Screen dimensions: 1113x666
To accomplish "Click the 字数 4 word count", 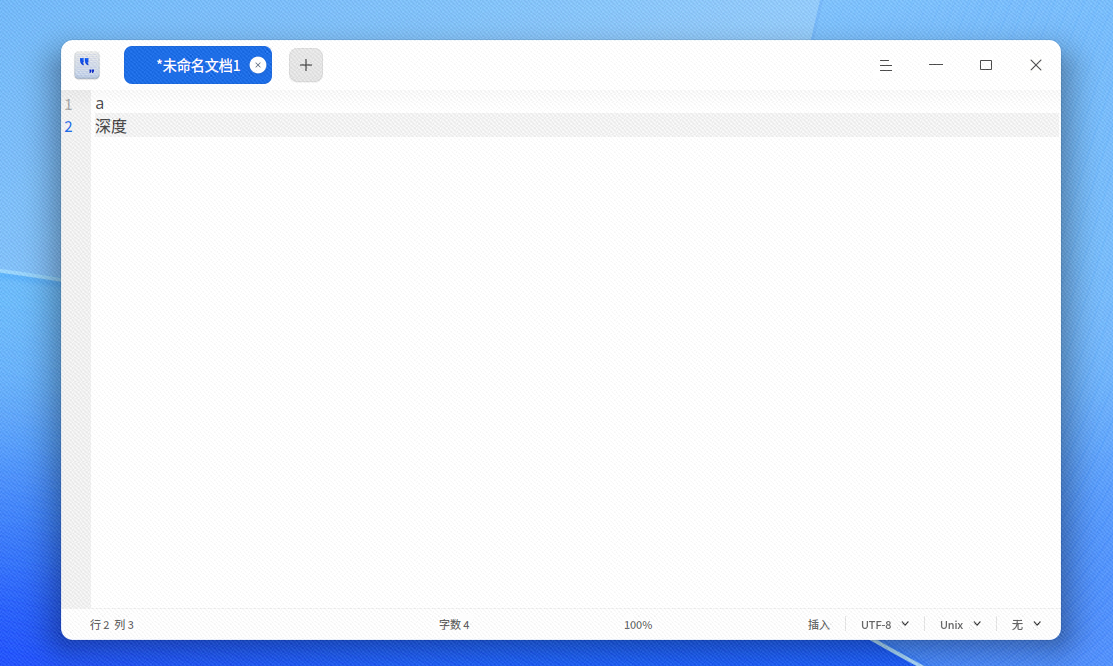I will tap(454, 625).
